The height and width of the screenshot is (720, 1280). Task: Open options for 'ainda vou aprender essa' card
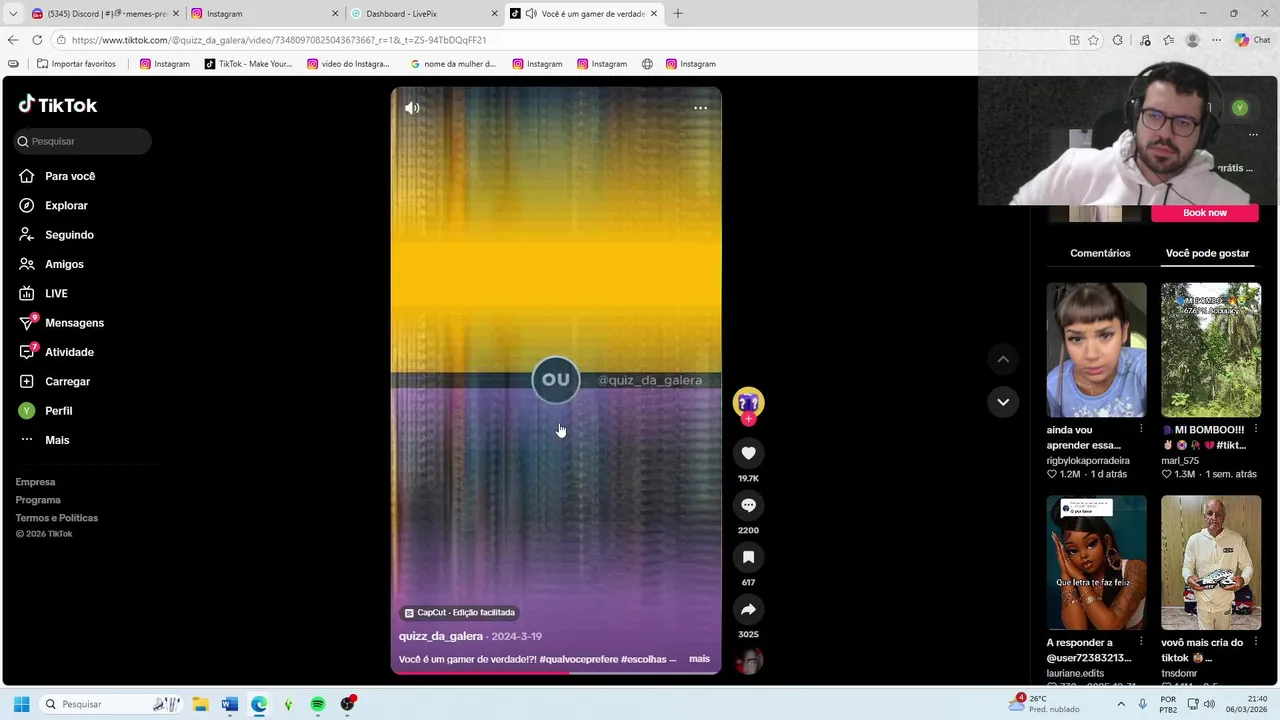[x=1141, y=430]
